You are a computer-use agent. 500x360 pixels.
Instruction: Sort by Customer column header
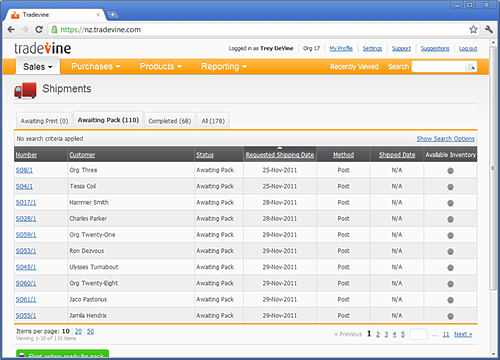[x=82, y=155]
